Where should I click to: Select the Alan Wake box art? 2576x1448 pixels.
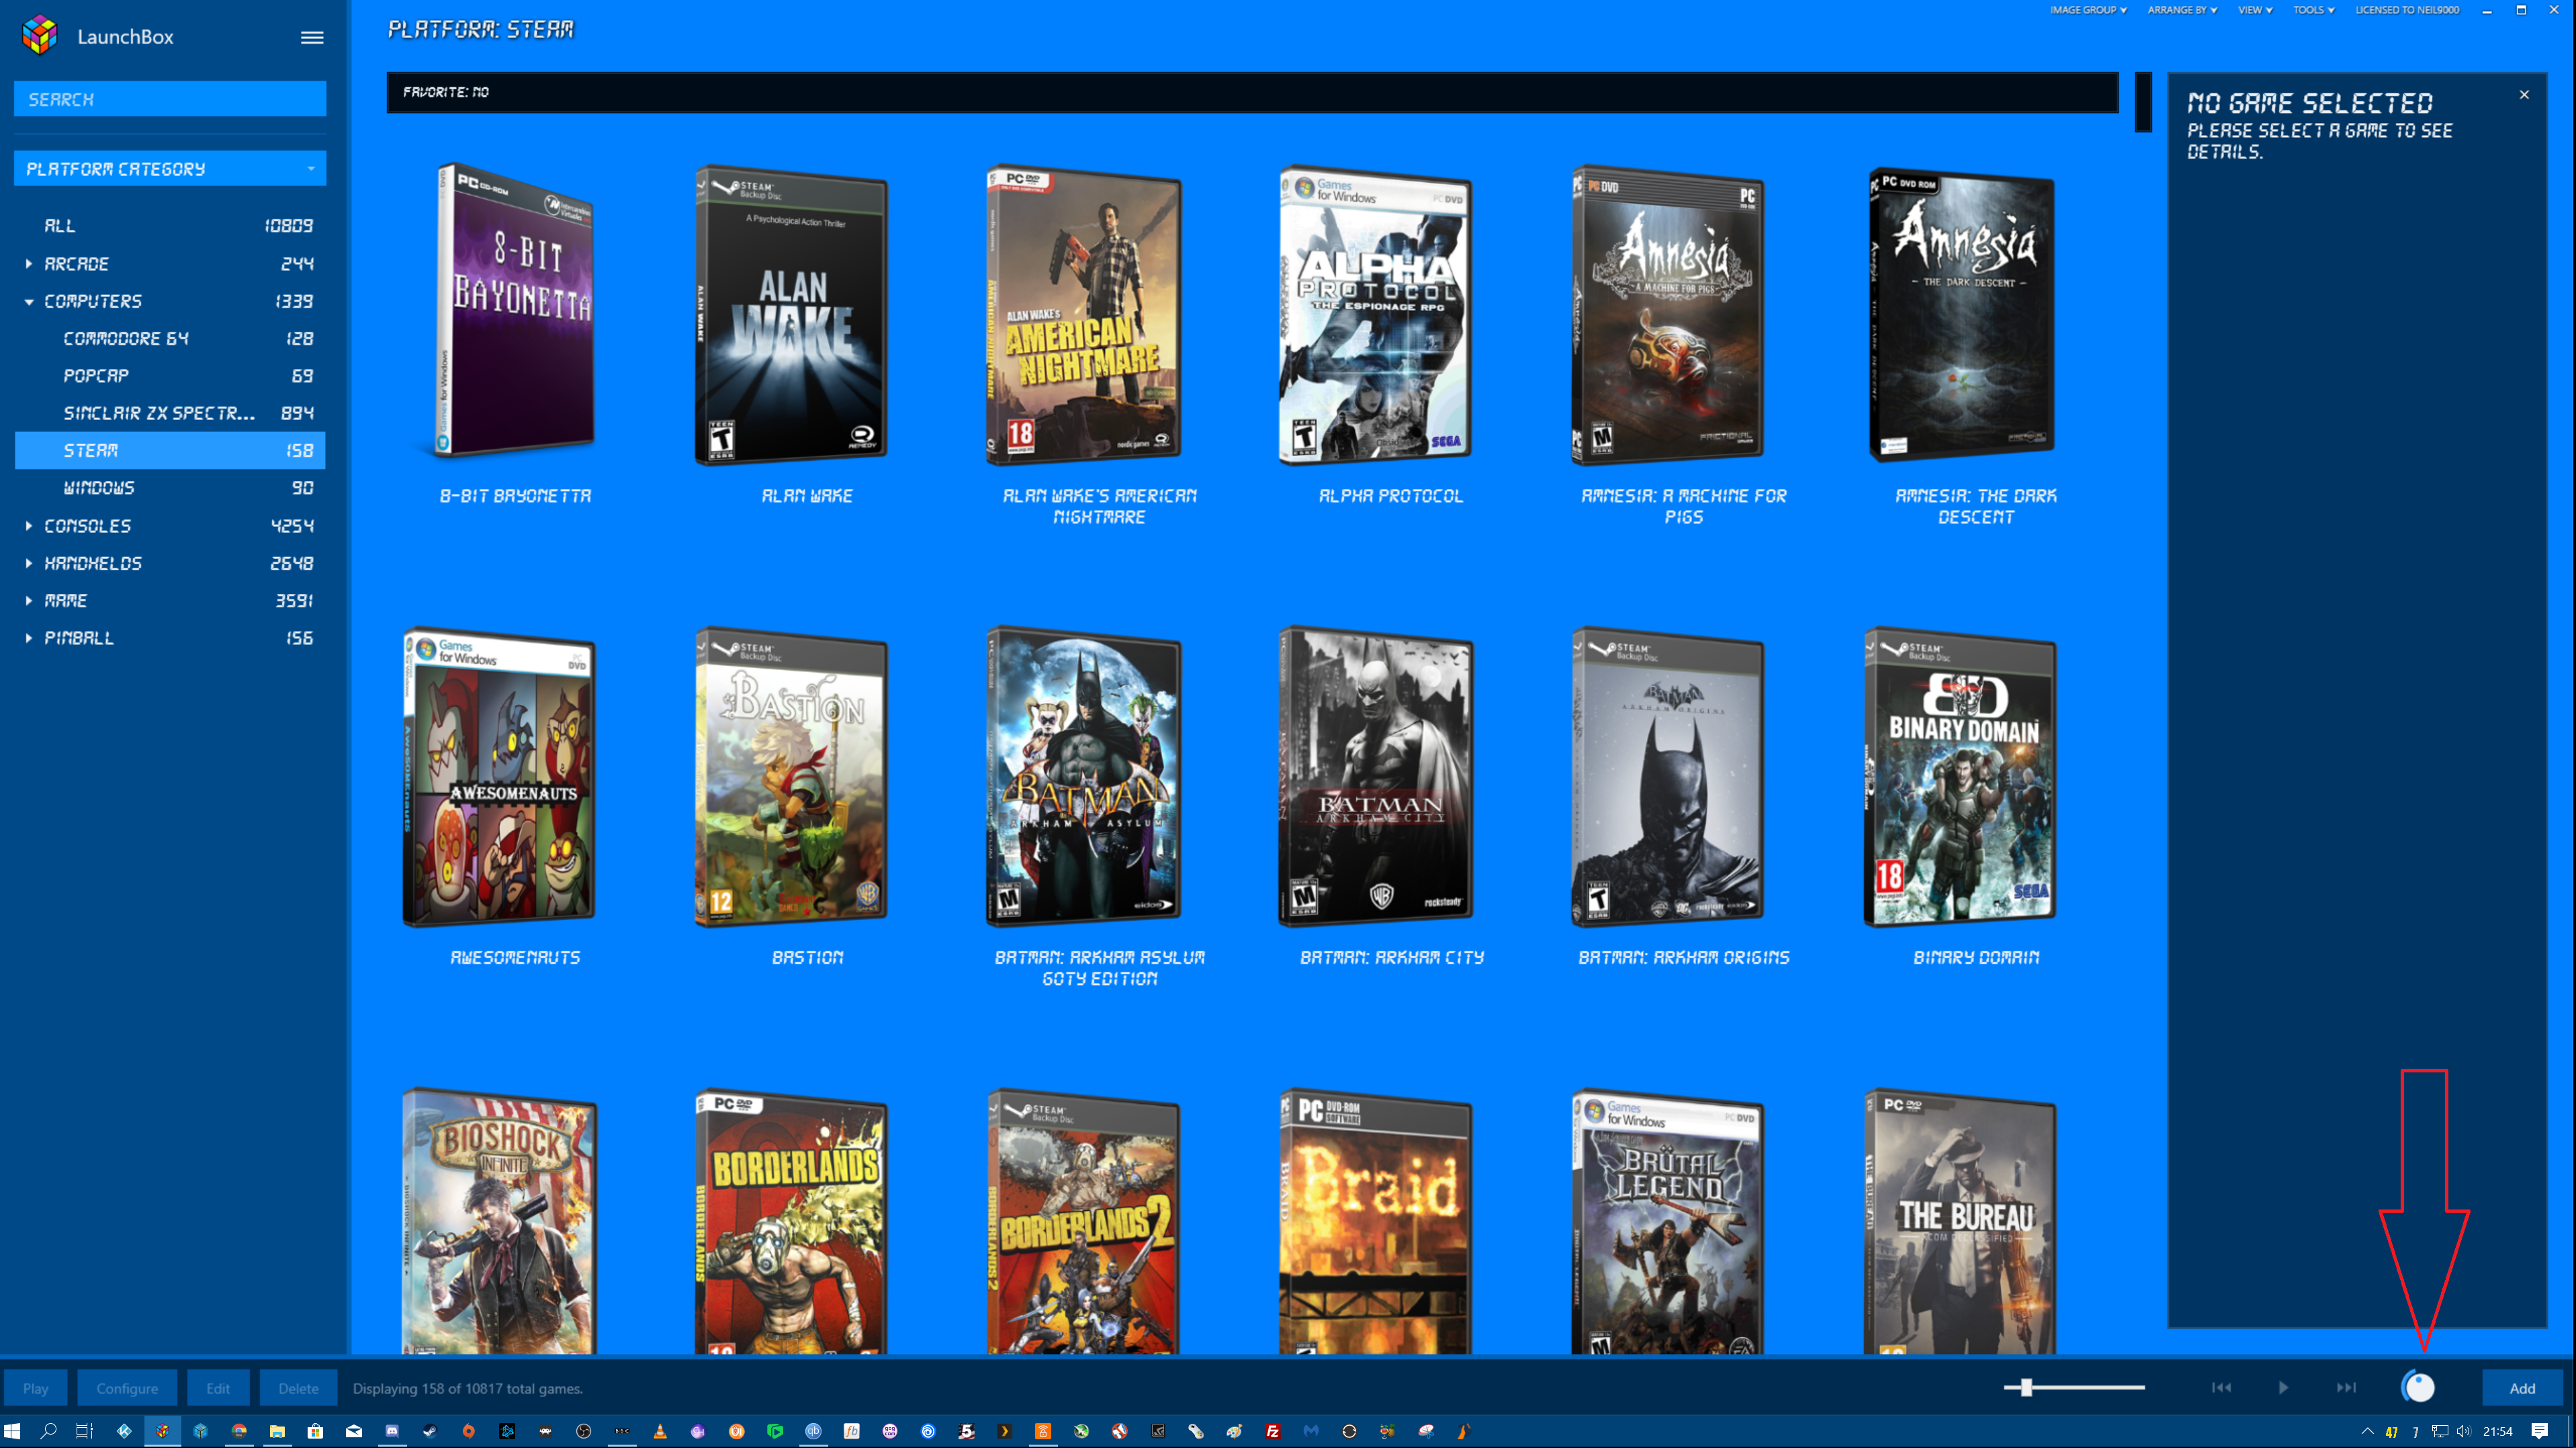[791, 316]
